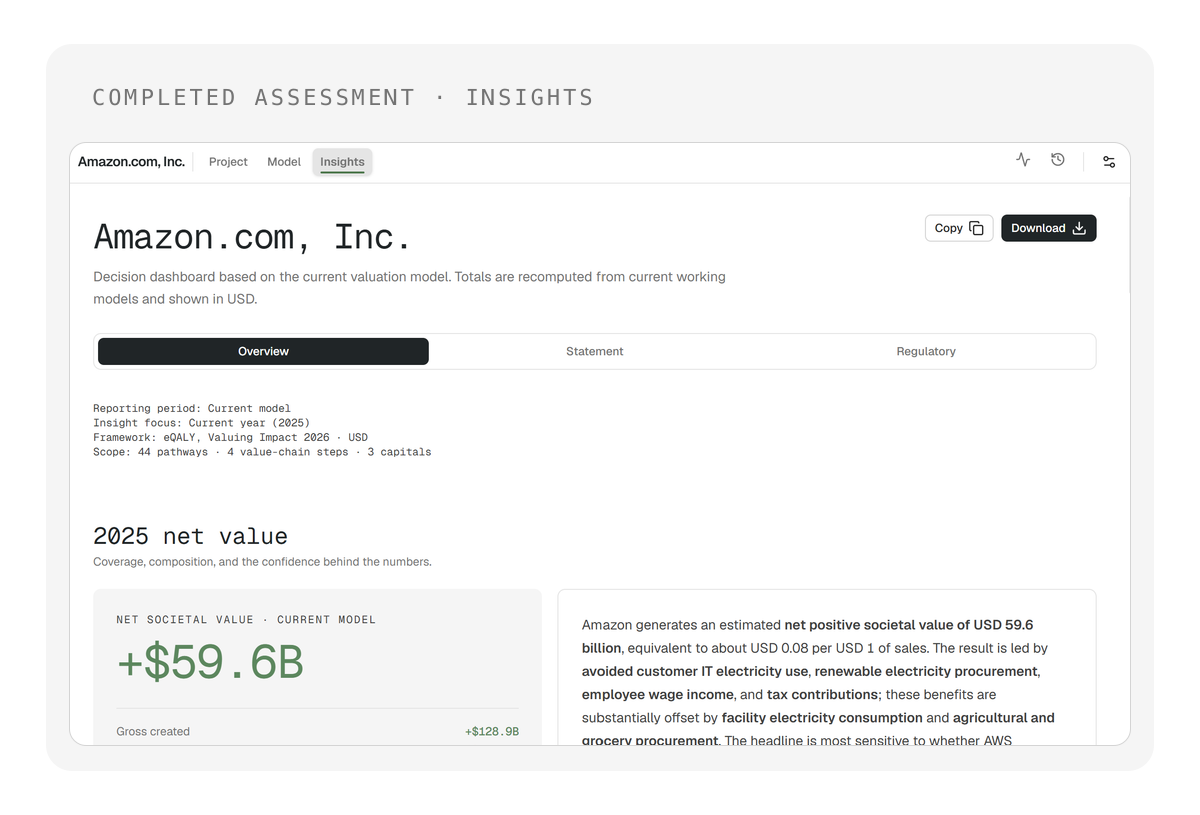Click Amazon.com, Inc. in the top bar

coord(131,162)
